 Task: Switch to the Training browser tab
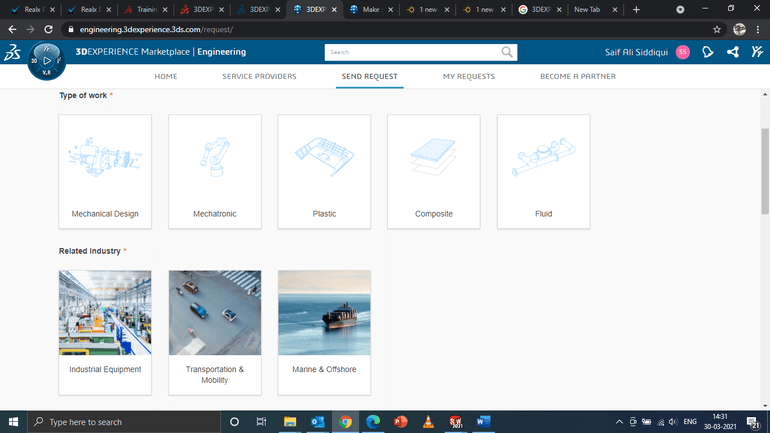point(146,9)
